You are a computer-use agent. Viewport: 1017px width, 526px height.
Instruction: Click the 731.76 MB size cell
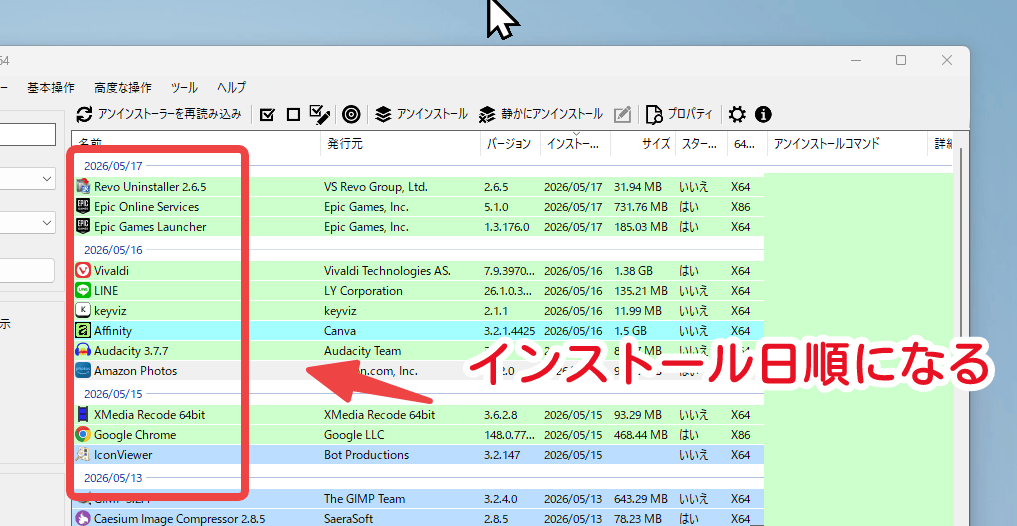click(x=641, y=207)
